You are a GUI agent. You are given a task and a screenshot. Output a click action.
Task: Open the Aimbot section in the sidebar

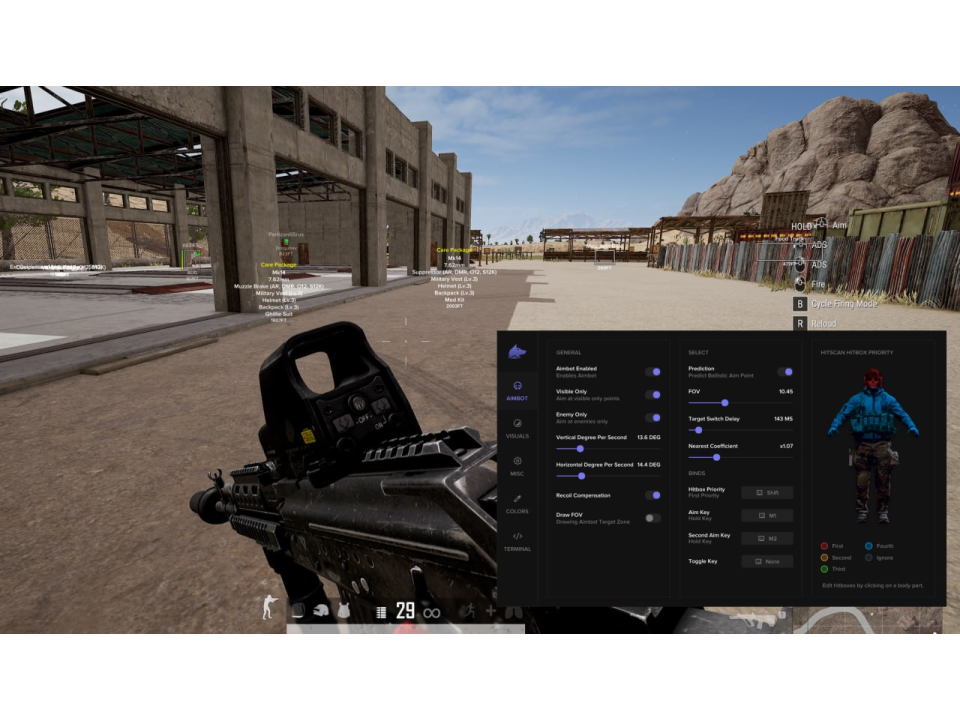coord(517,391)
